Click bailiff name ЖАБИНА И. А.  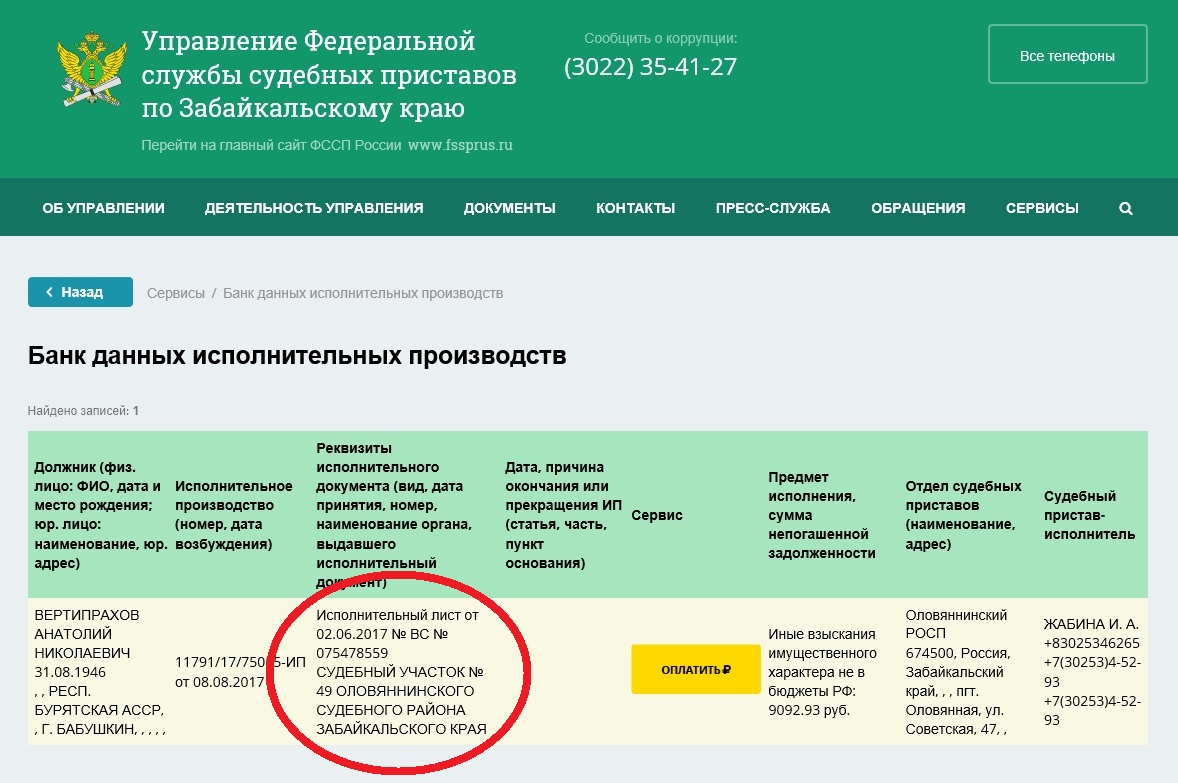(1091, 624)
